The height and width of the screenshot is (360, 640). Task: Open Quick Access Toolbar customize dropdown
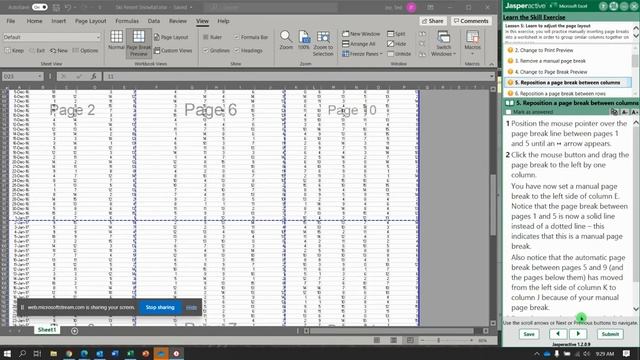coord(100,7)
